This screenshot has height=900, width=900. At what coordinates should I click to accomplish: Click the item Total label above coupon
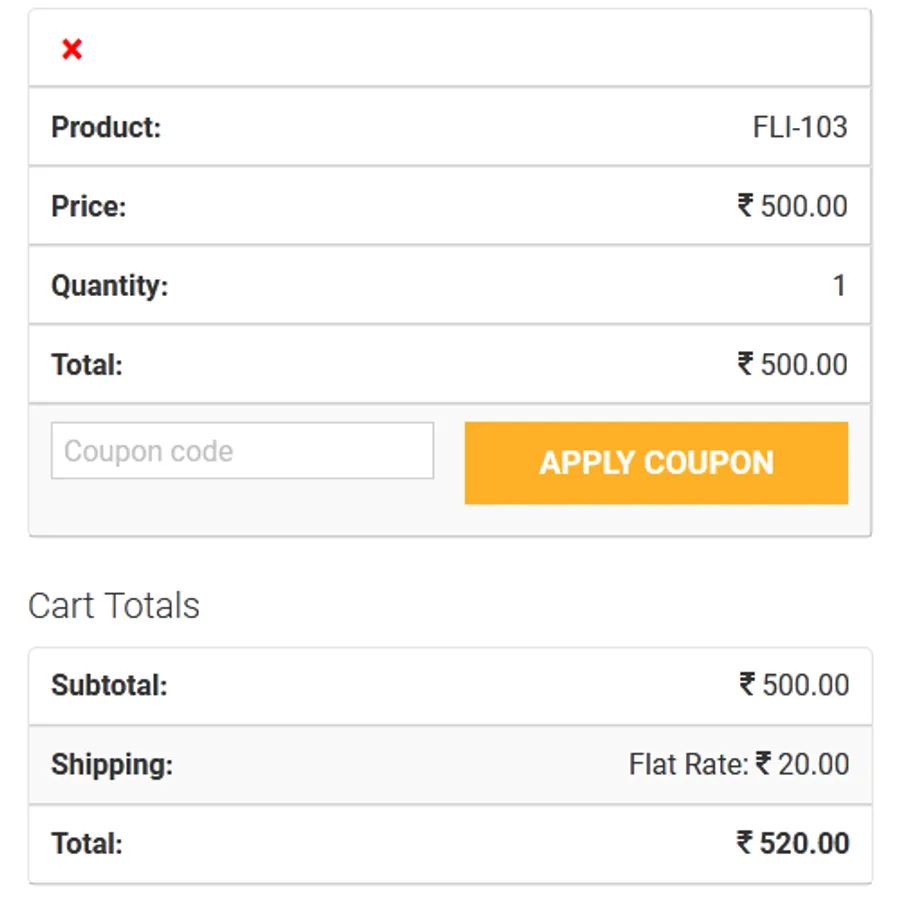[87, 365]
